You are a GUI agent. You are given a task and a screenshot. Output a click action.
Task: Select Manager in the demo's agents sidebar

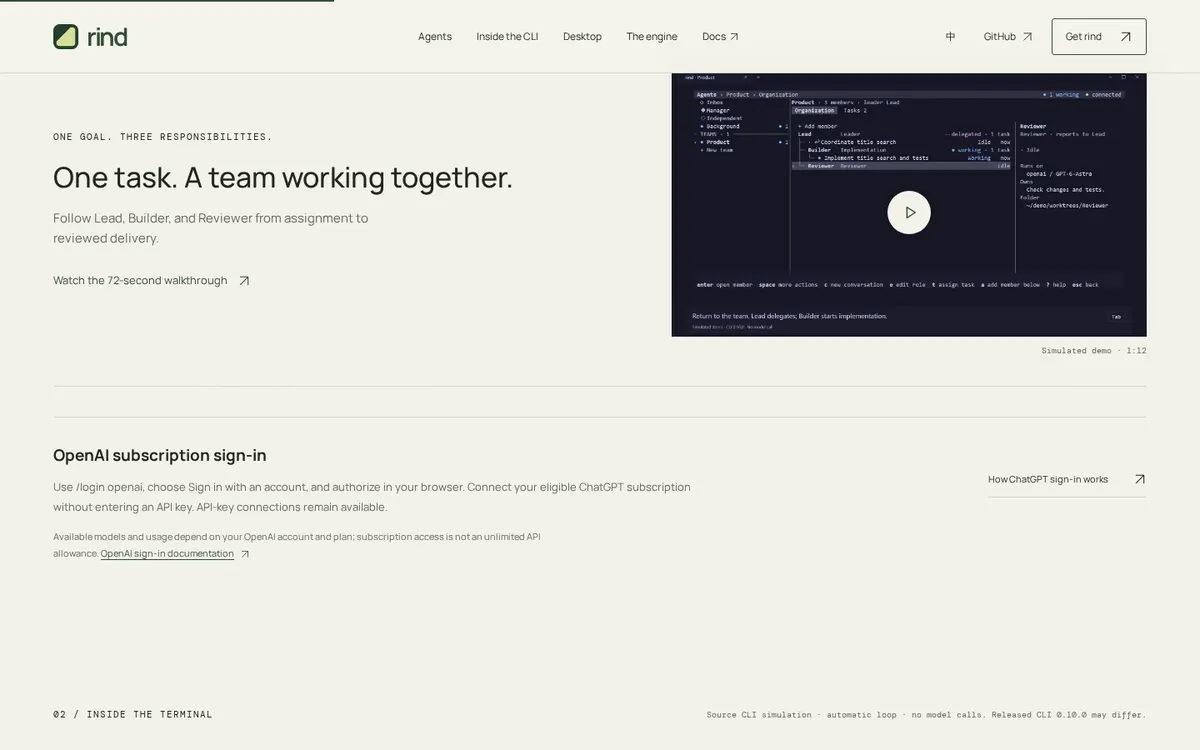coord(716,110)
